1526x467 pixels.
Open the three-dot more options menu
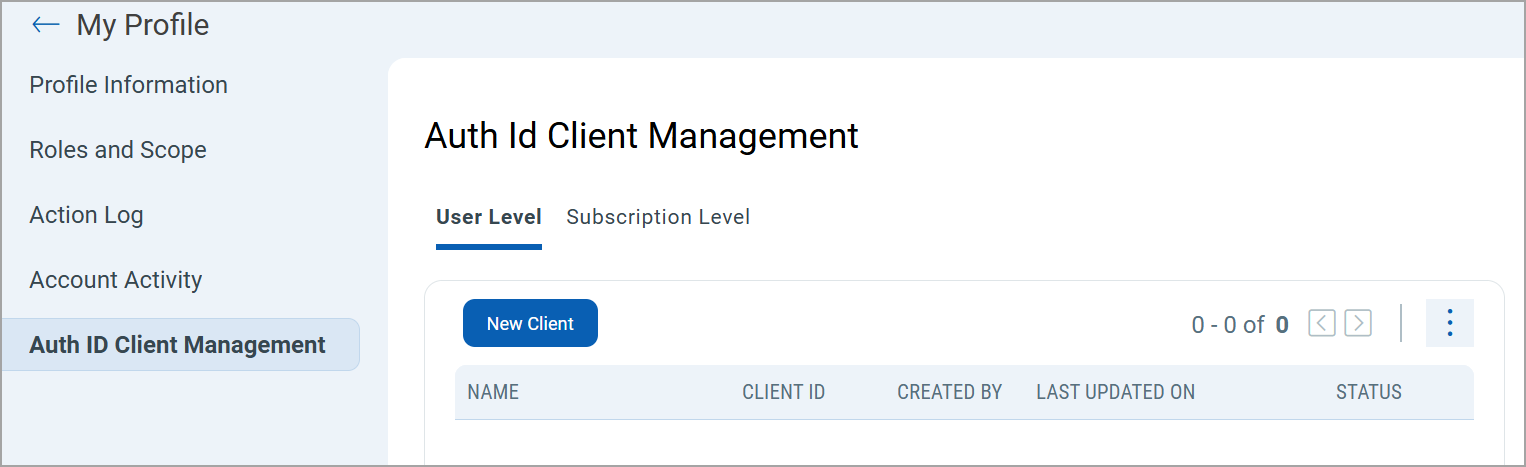1449,323
